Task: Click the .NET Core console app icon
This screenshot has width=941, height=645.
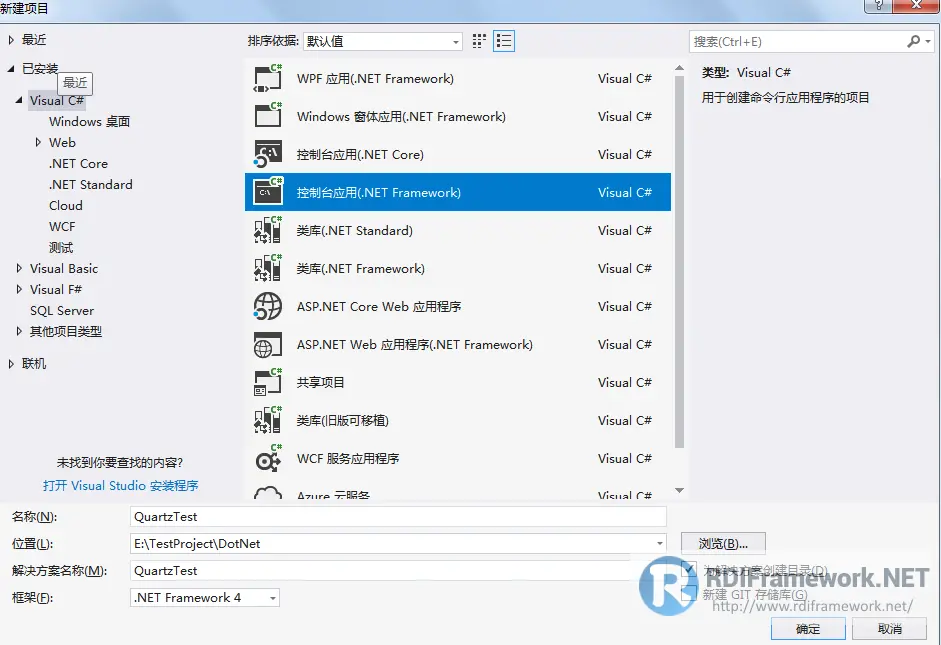Action: 268,154
